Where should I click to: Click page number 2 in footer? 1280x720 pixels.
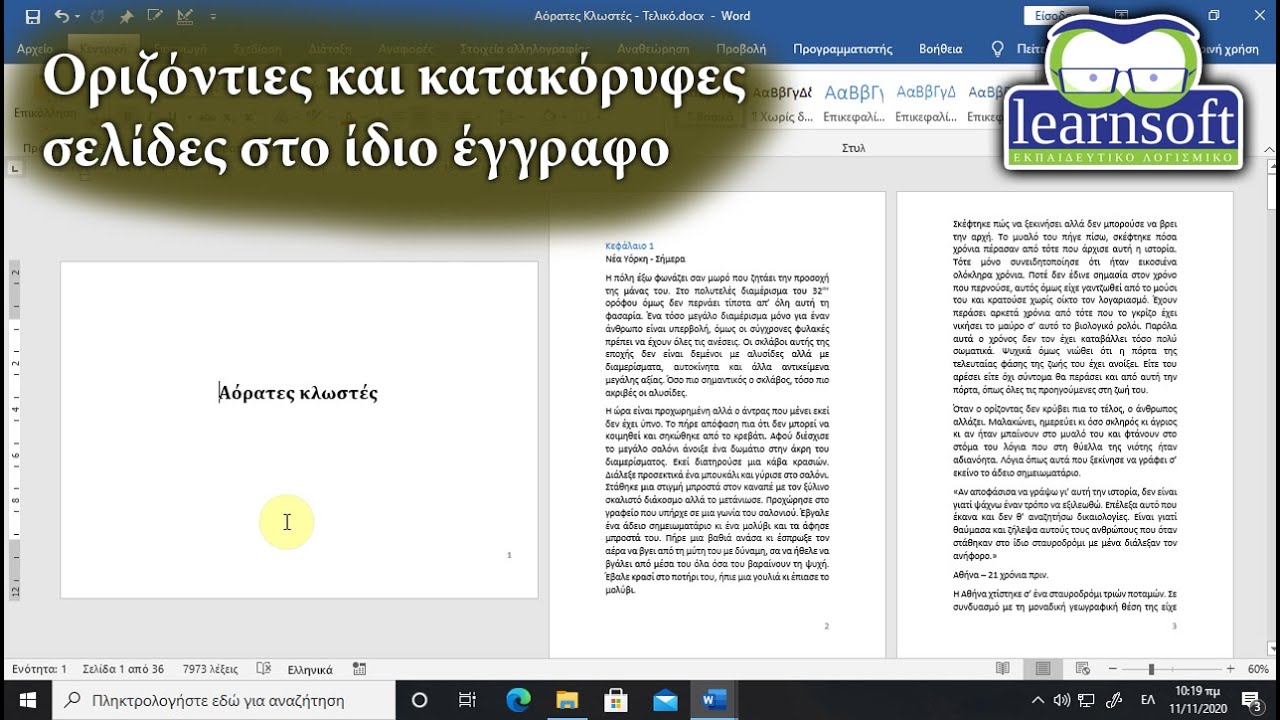(x=826, y=626)
